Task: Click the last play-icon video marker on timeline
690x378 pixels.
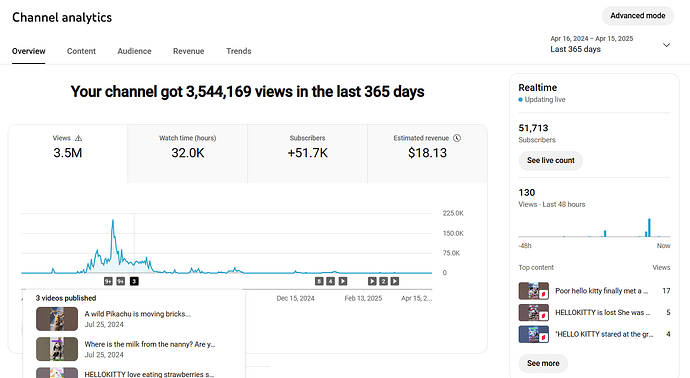Action: [395, 281]
